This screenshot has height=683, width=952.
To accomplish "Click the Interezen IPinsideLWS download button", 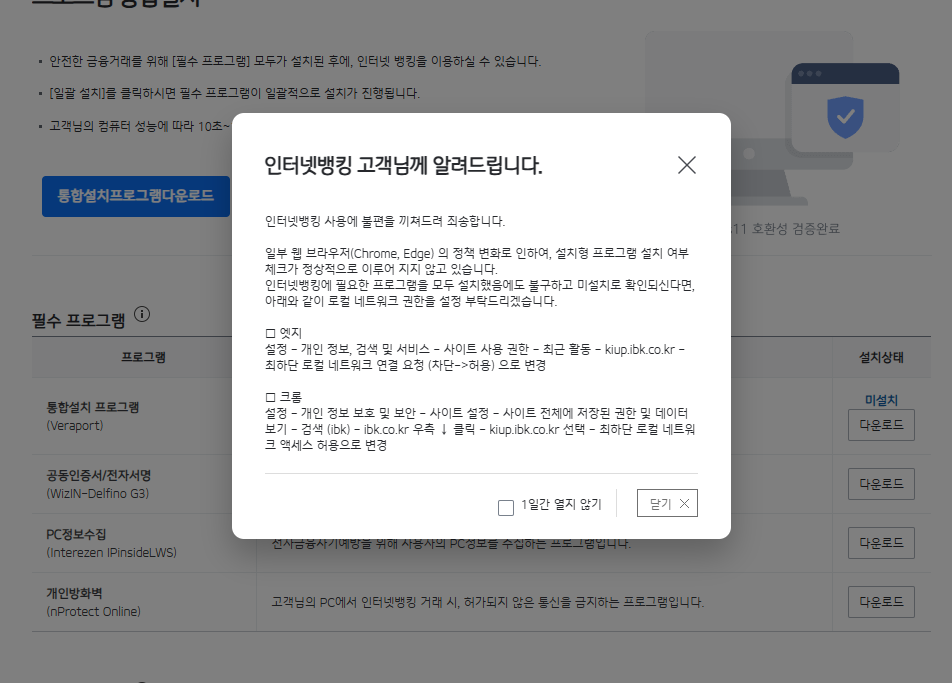I will (x=880, y=543).
